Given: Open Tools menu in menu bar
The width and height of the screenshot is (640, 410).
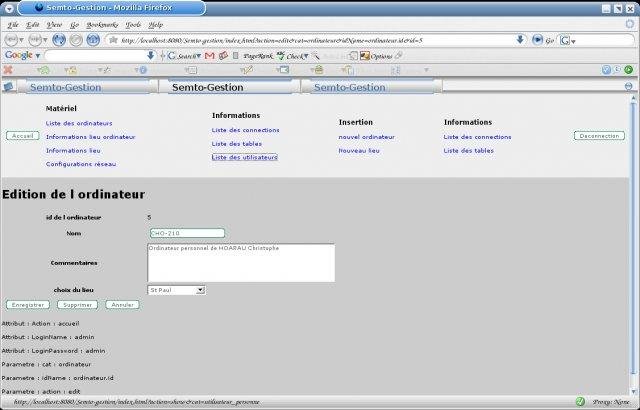Looking at the screenshot, I should click(133, 25).
